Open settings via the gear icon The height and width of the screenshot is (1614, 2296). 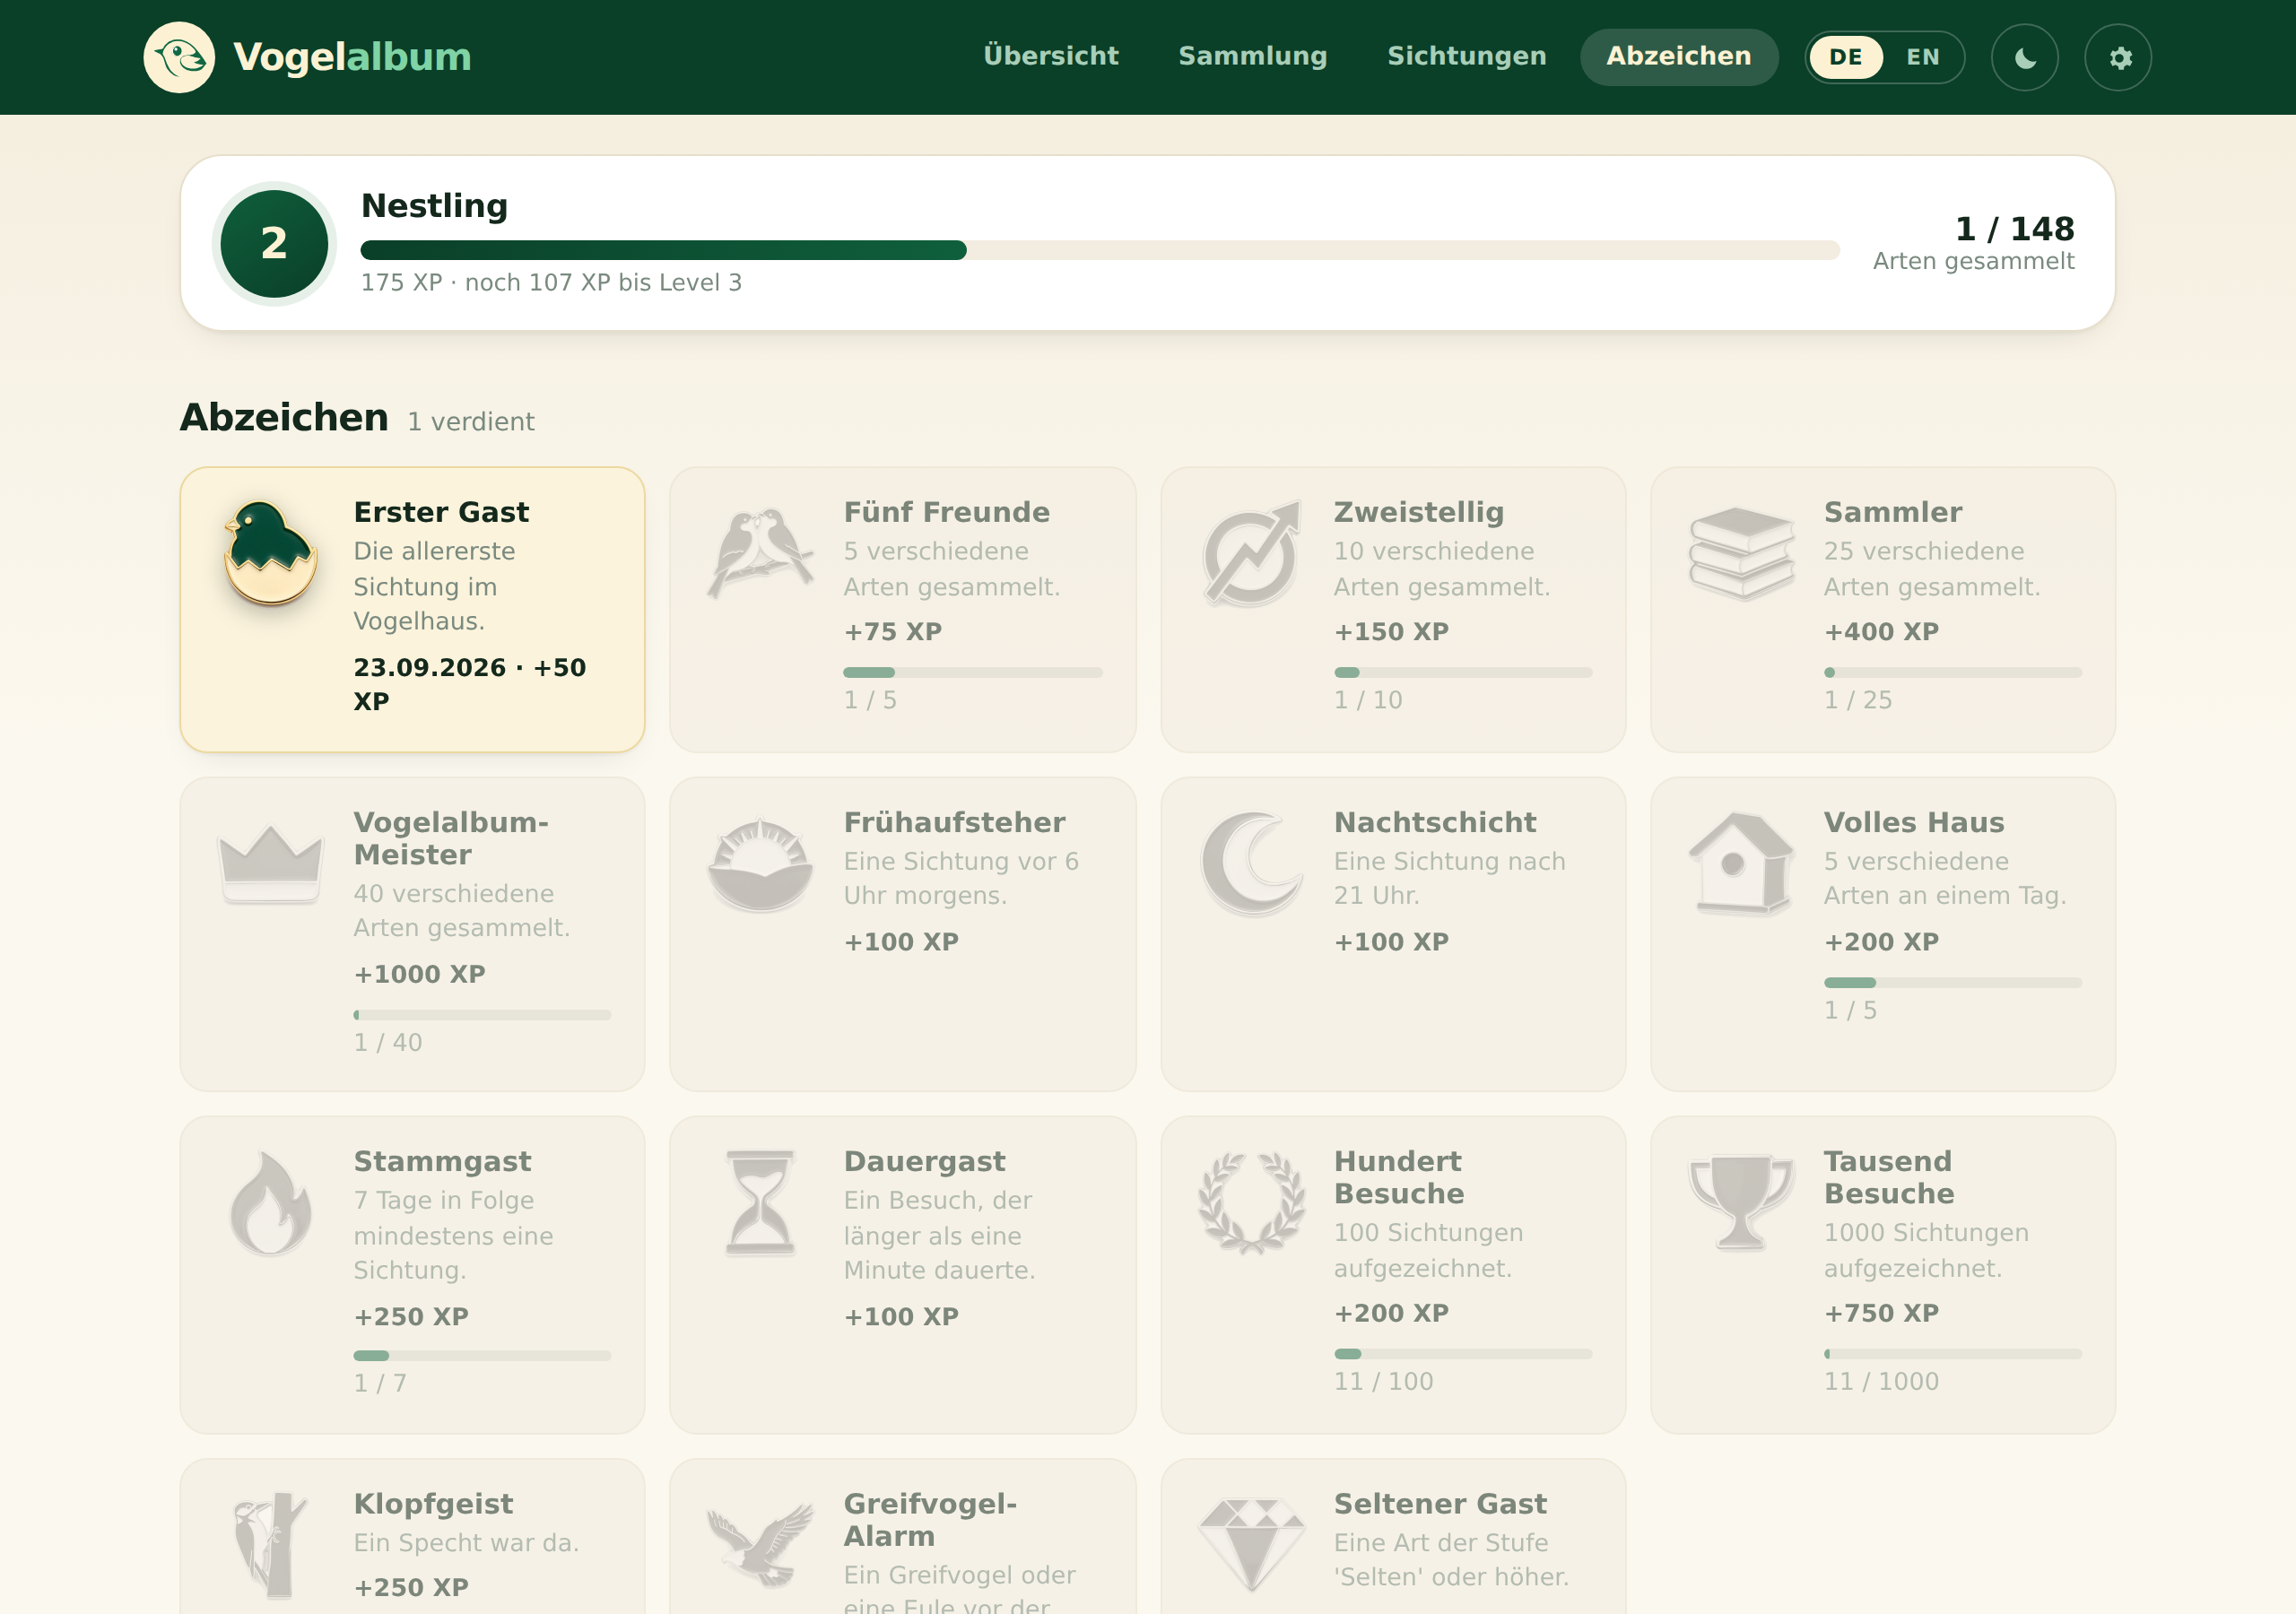(2118, 57)
